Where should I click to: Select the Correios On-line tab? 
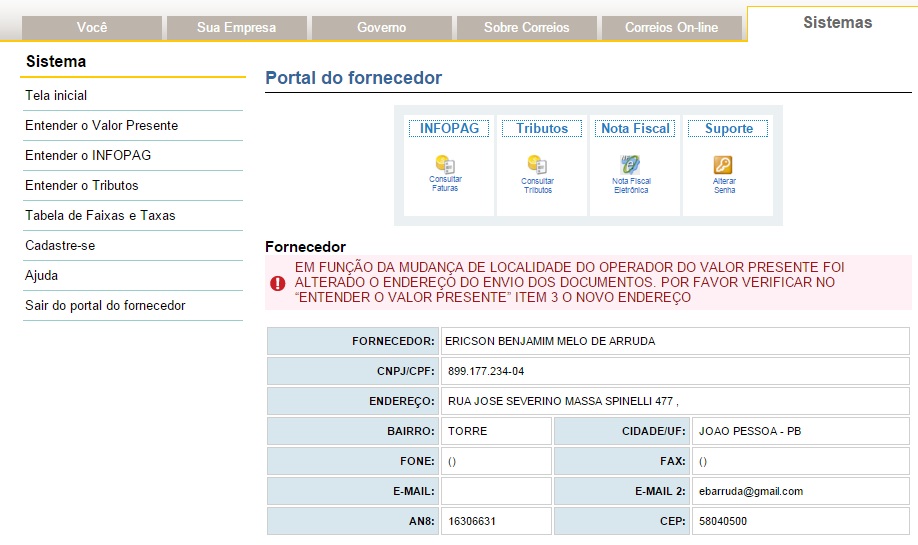(672, 28)
